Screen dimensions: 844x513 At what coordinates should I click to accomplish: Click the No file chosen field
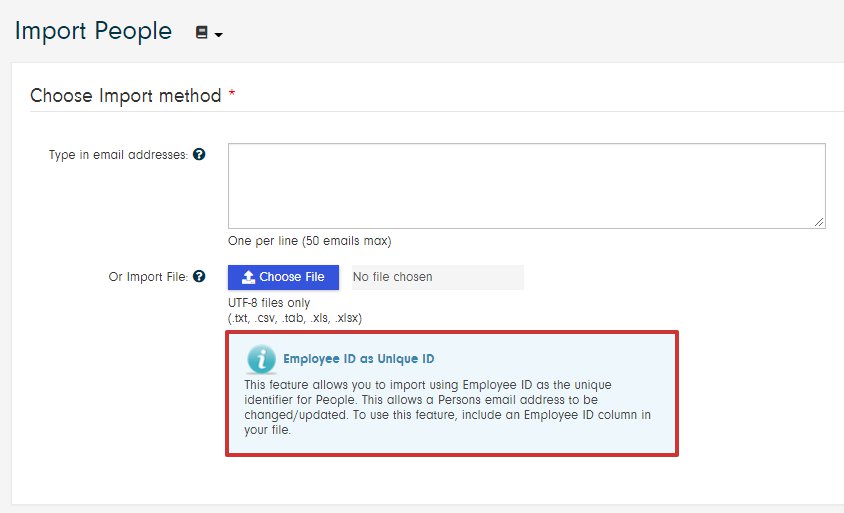click(x=436, y=277)
